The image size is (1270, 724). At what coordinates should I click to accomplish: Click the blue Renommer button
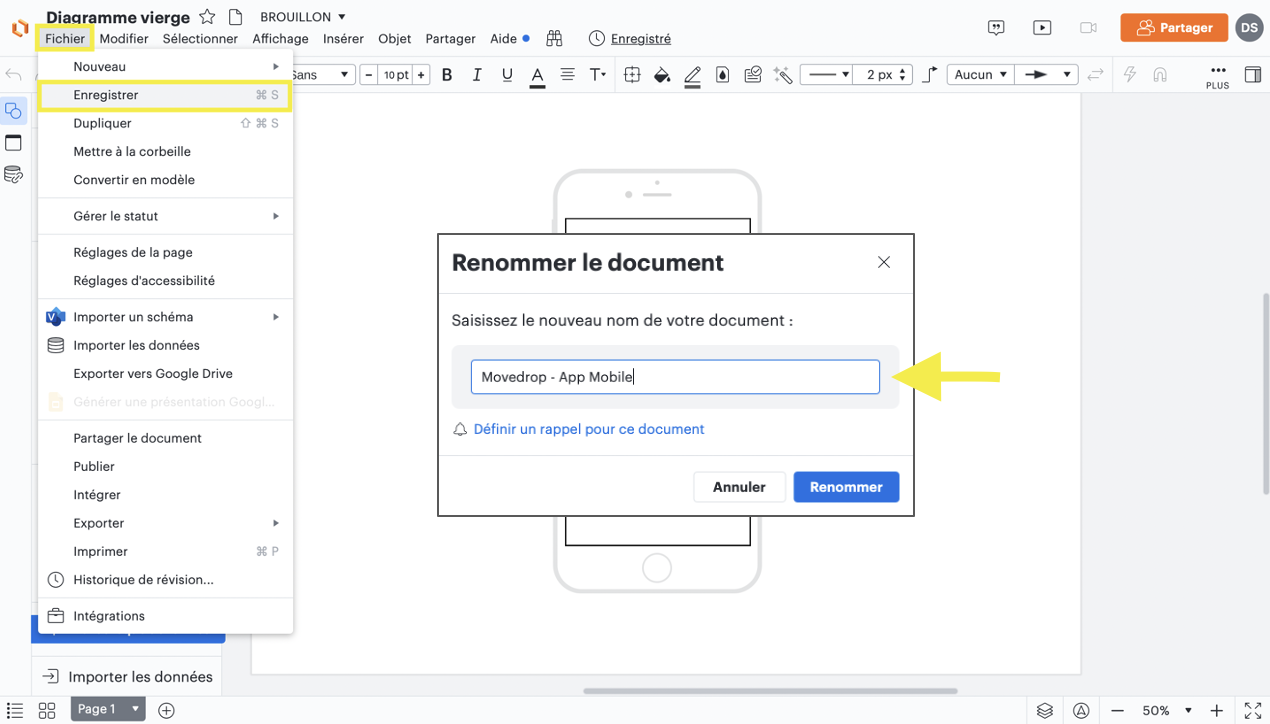click(x=846, y=487)
